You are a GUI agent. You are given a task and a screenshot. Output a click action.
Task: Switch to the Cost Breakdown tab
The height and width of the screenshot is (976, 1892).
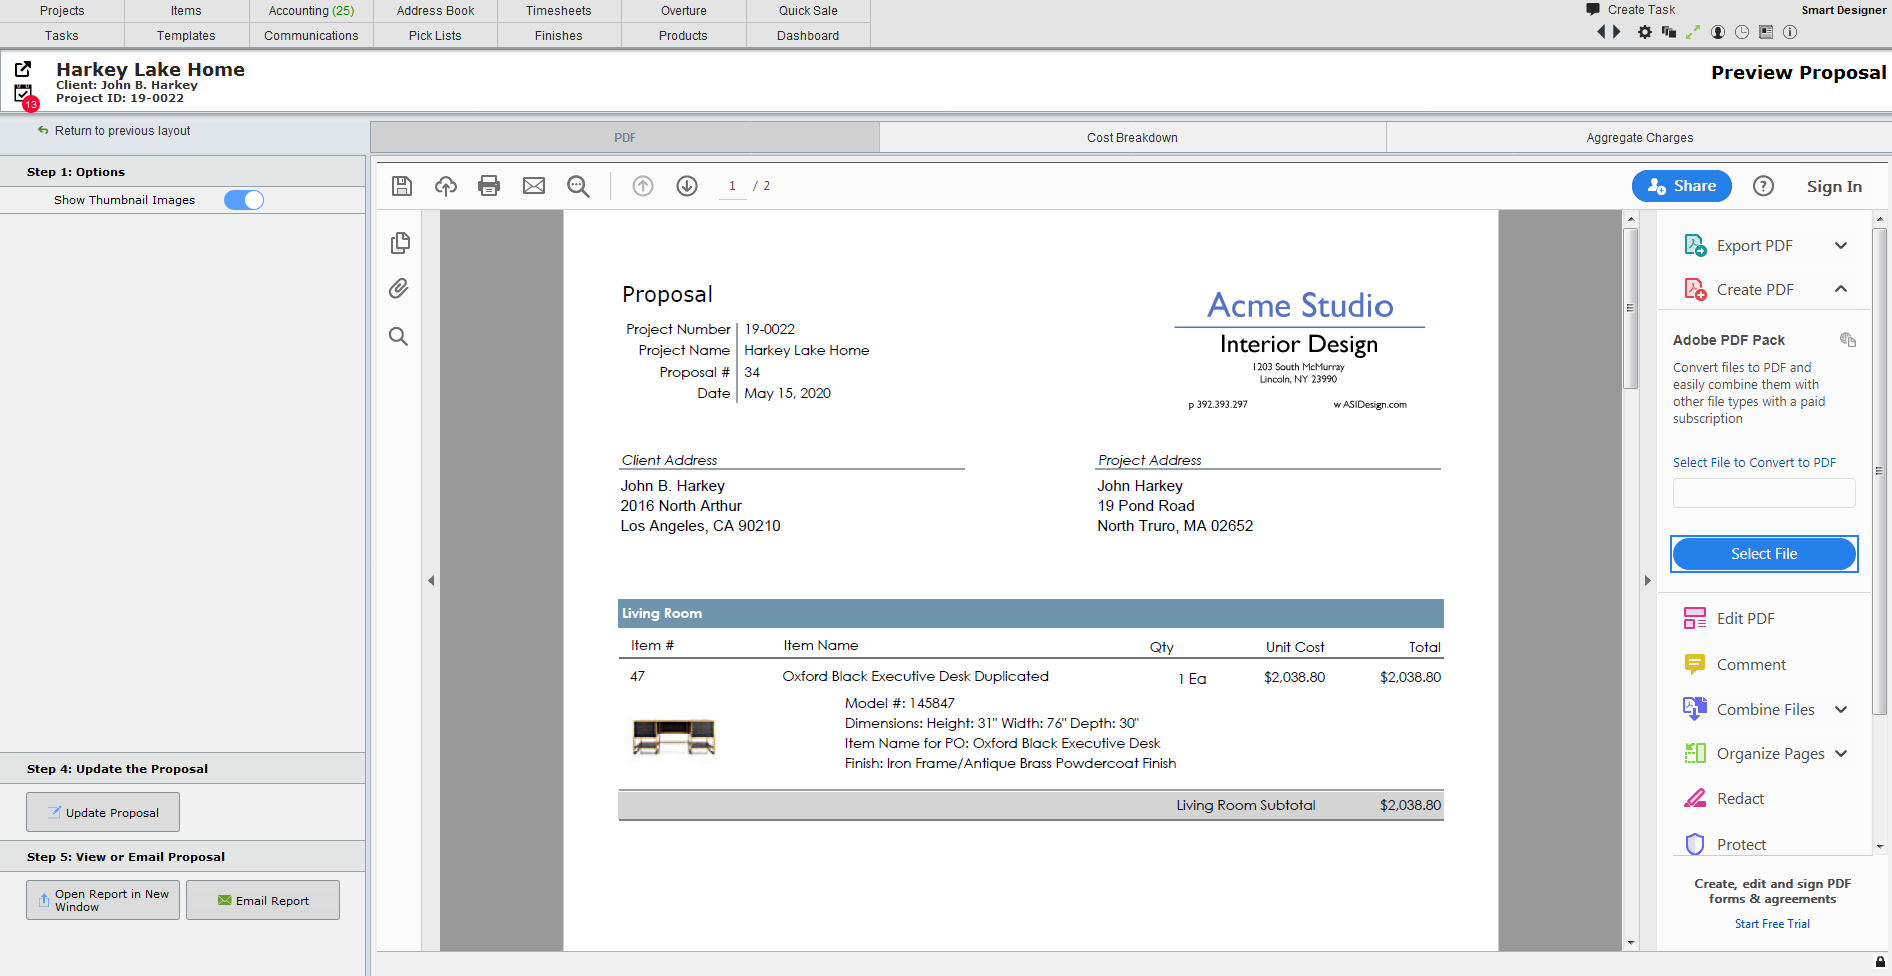coord(1132,138)
